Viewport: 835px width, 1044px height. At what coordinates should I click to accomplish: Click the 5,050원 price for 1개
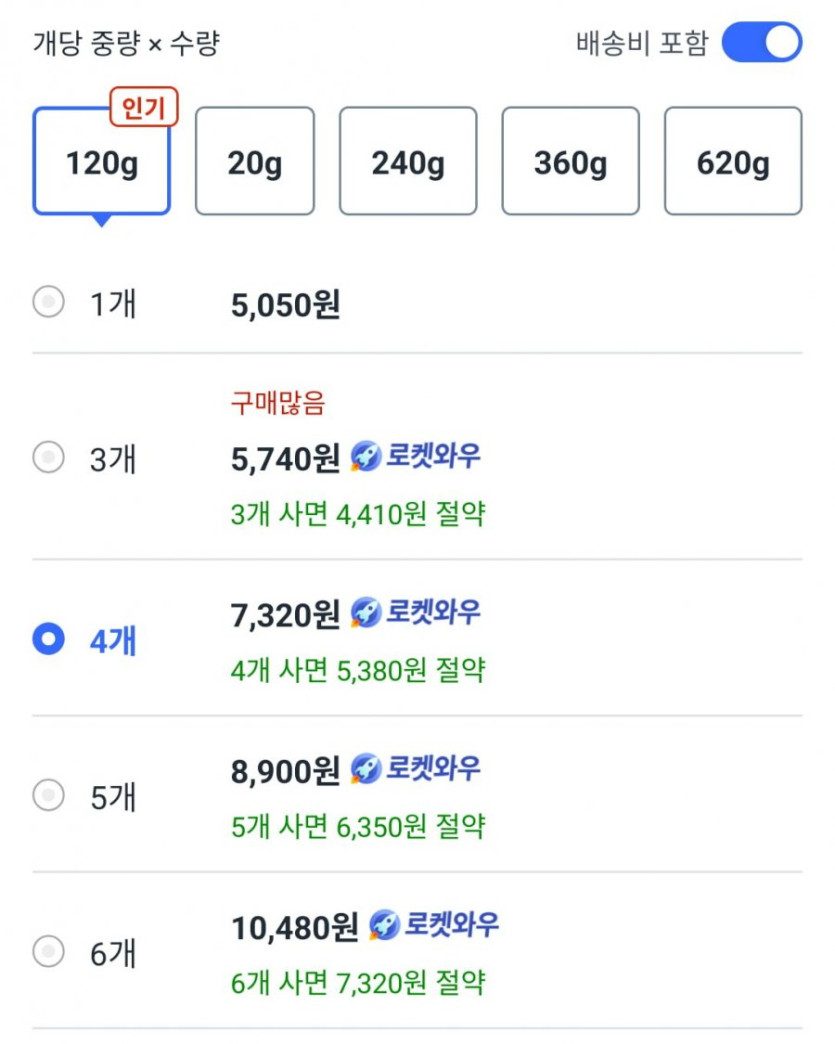[x=285, y=304]
